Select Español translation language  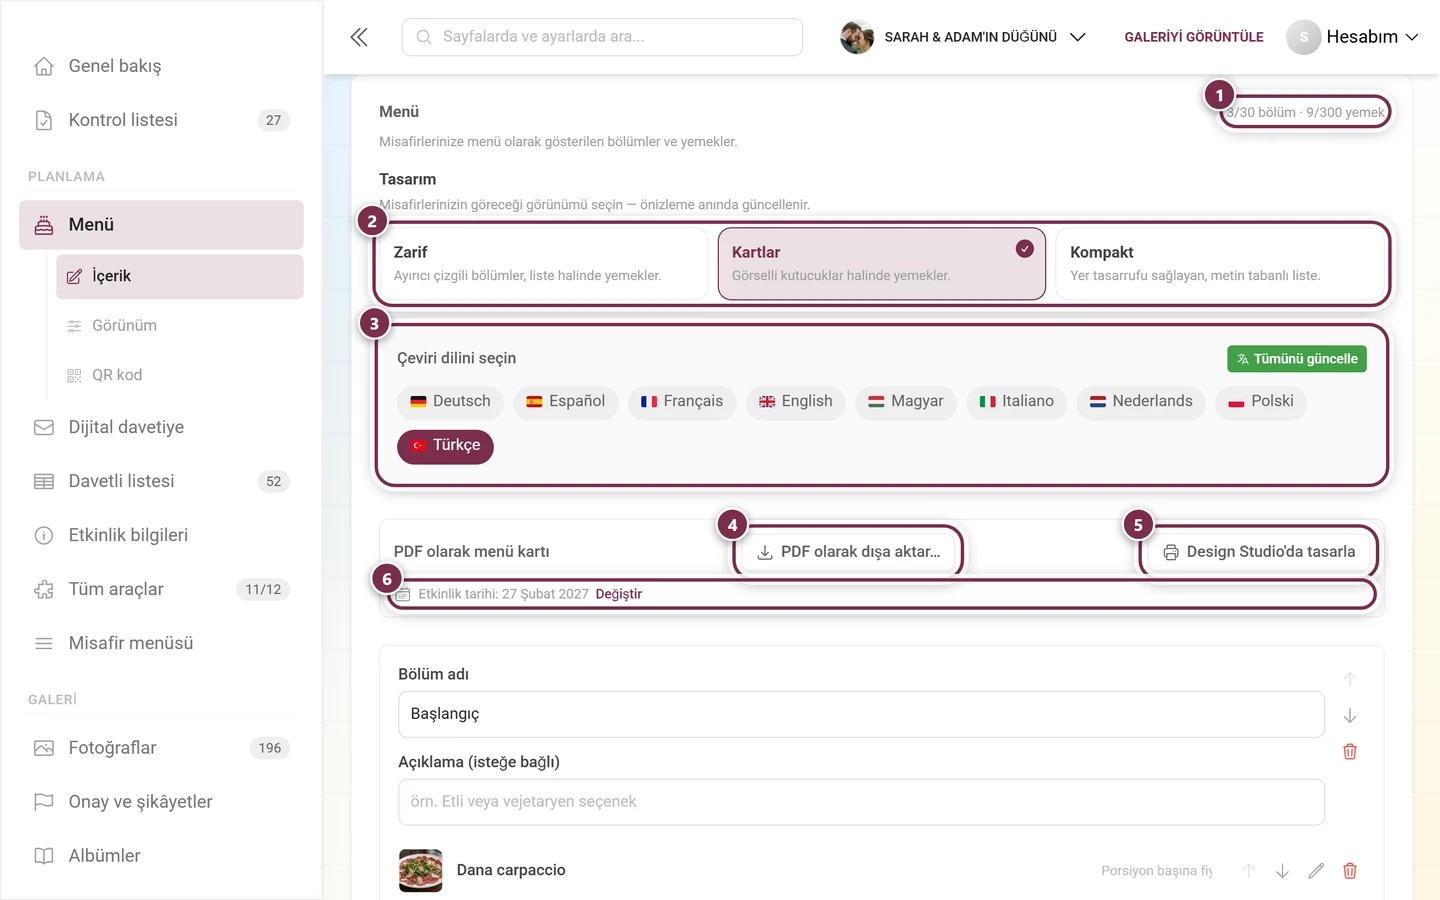pyautogui.click(x=566, y=402)
